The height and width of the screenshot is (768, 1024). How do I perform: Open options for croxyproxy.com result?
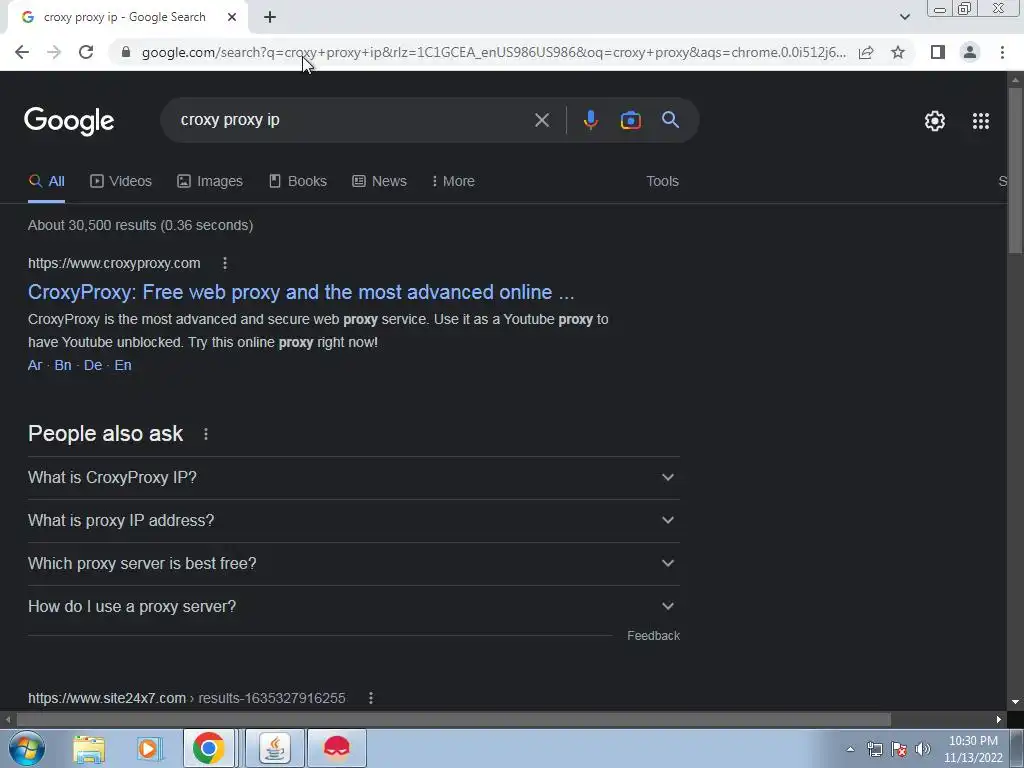[x=225, y=263]
